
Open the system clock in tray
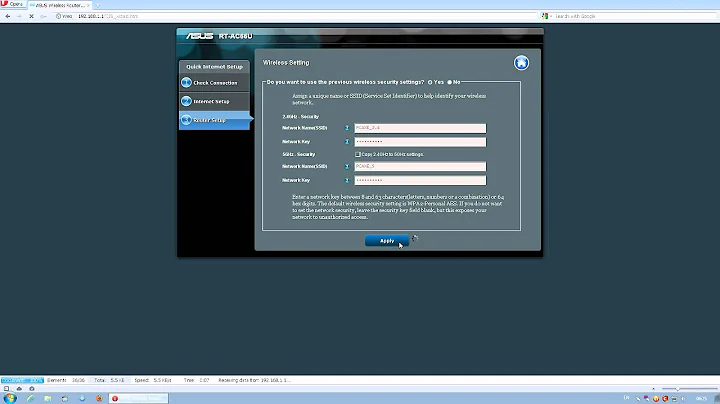pyautogui.click(x=701, y=398)
